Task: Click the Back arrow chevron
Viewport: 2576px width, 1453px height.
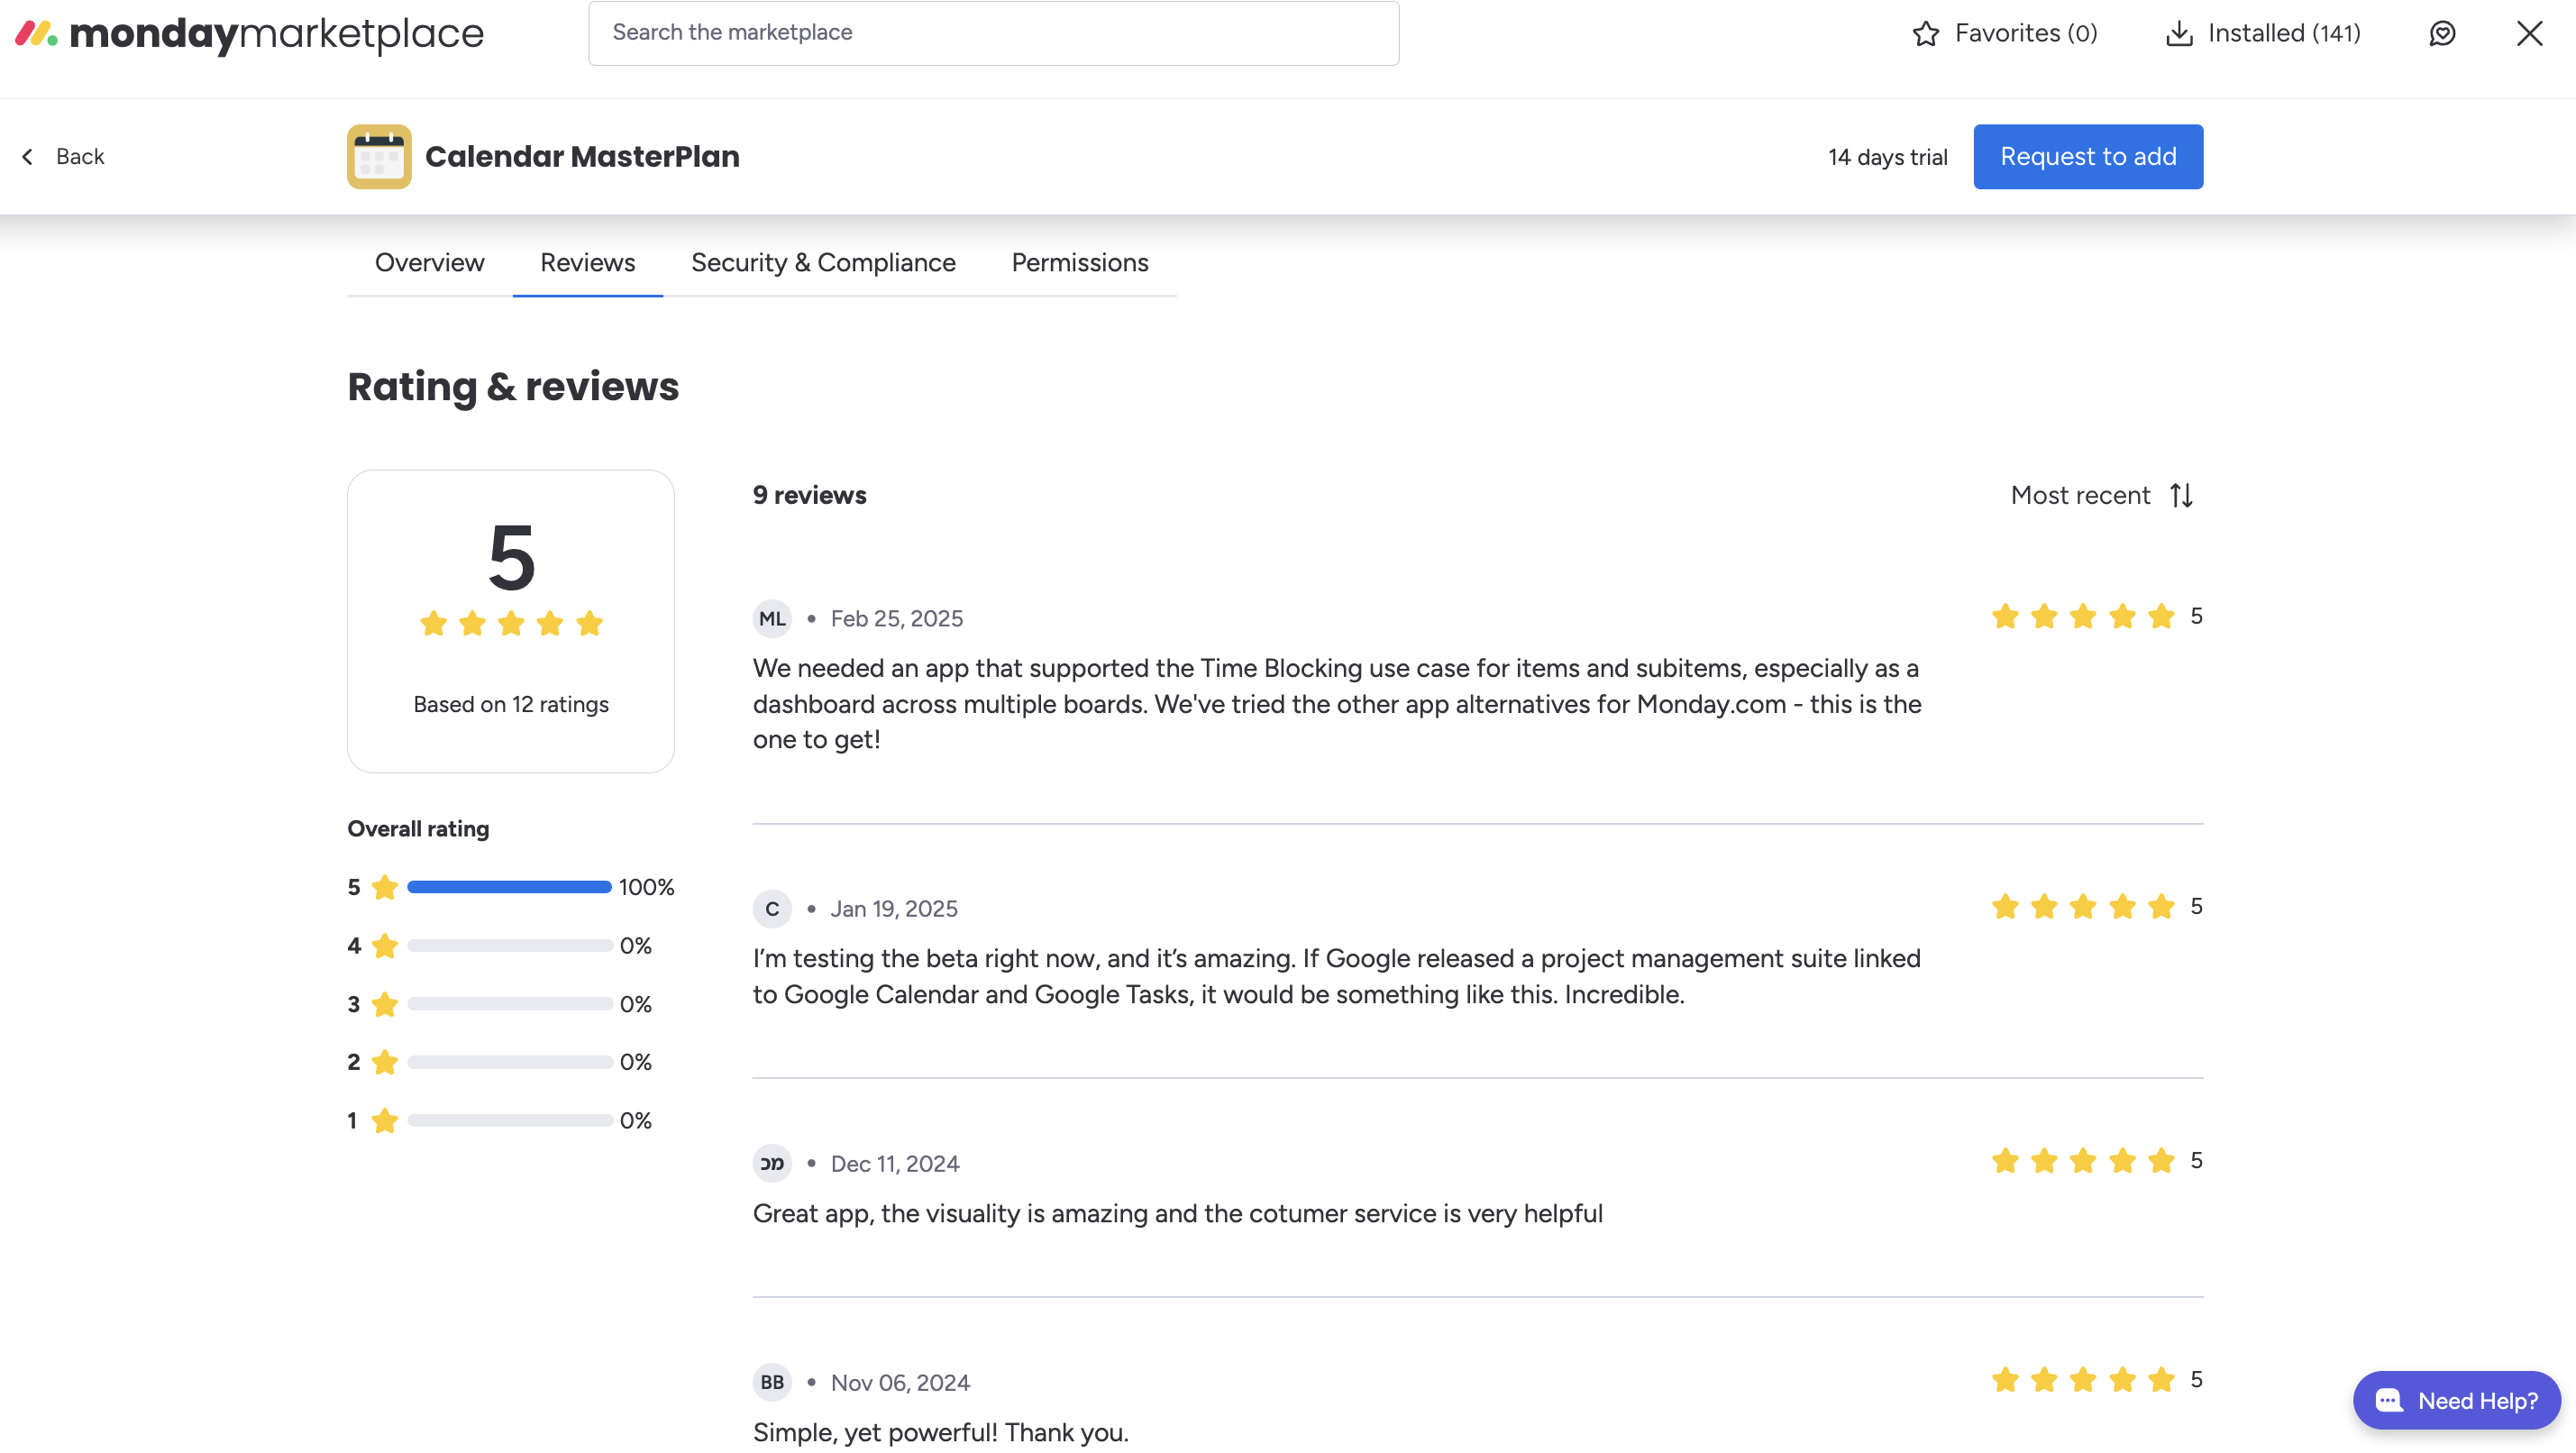Action: coord(28,157)
